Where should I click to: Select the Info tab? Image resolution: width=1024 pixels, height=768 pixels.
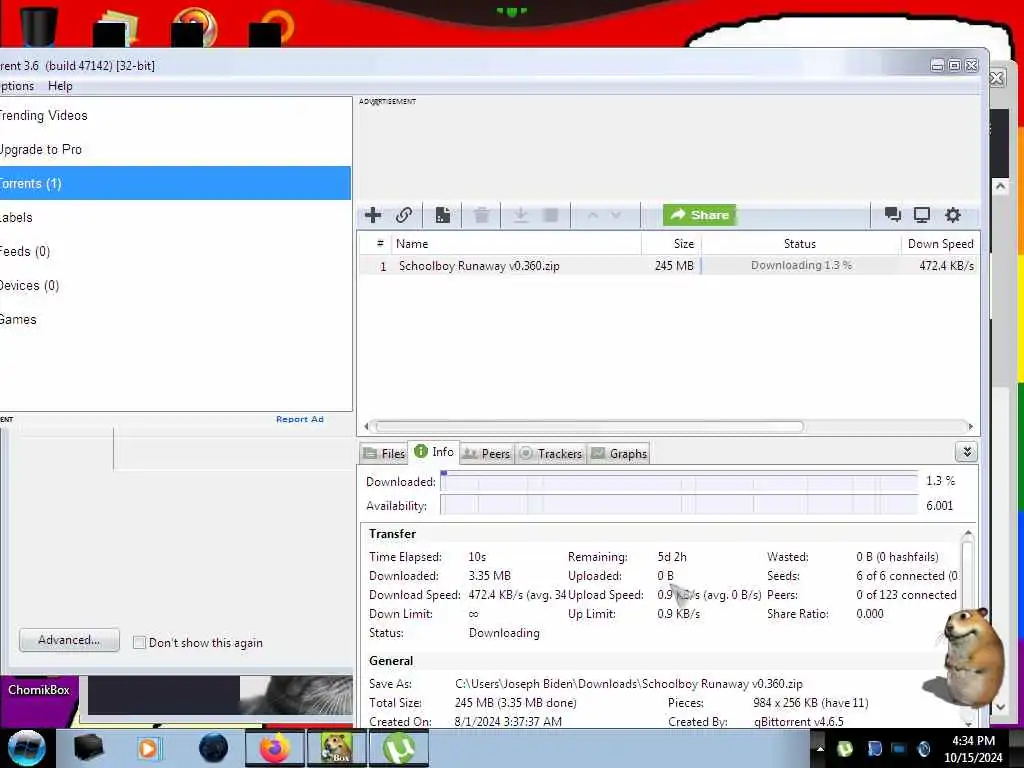tap(434, 452)
